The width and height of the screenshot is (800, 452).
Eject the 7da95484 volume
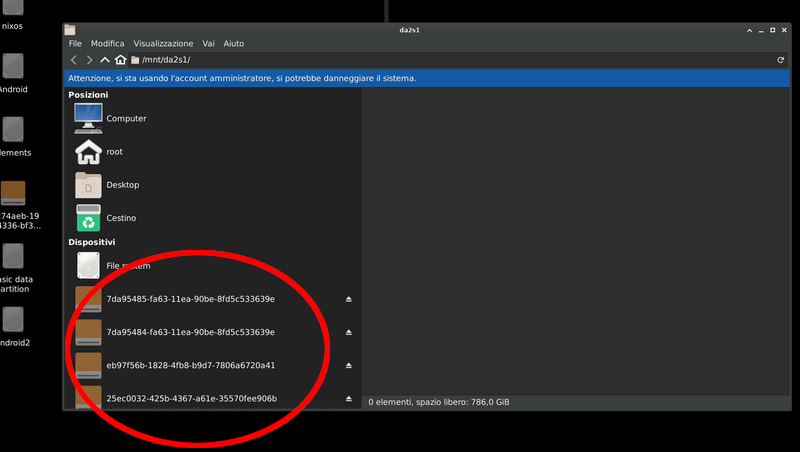coord(349,332)
